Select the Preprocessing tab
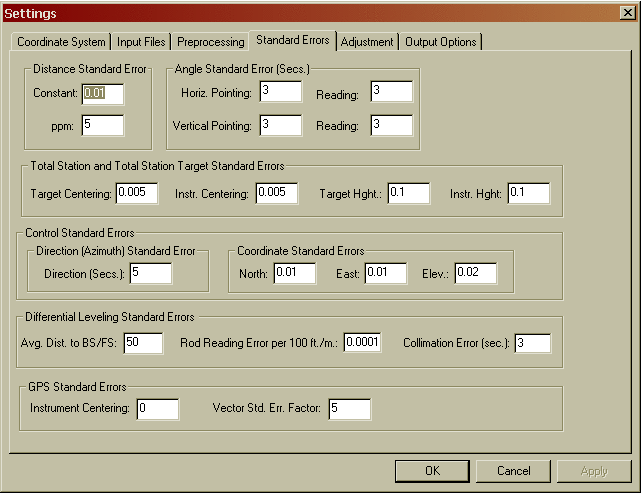This screenshot has height=493, width=641. click(x=211, y=42)
